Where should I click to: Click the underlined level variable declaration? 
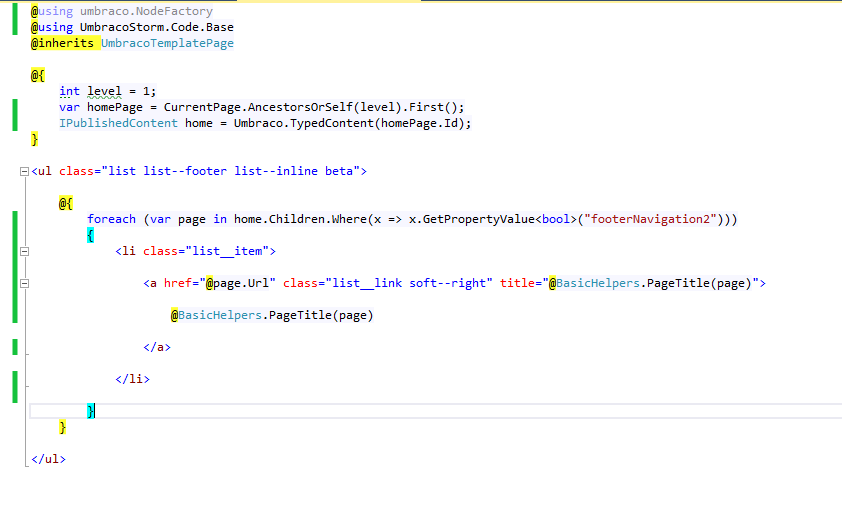(105, 91)
